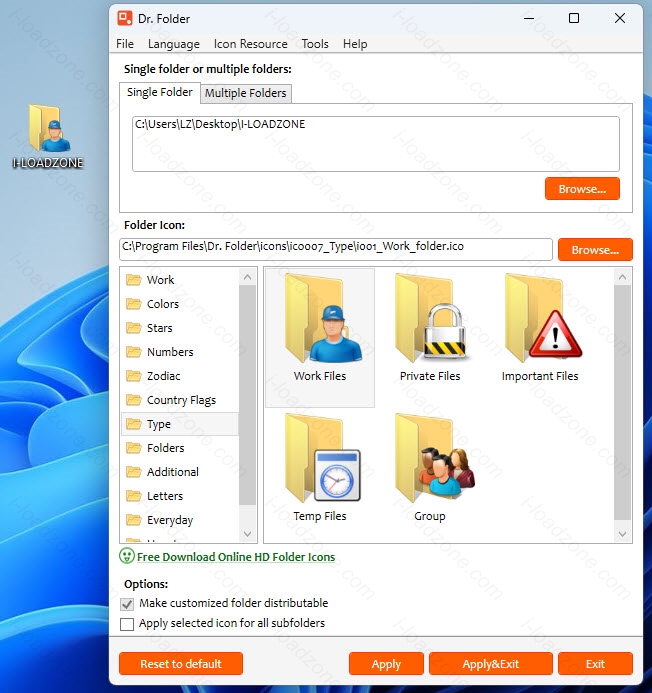Click icon preview pane scroll down arrow
The width and height of the screenshot is (652, 693).
pyautogui.click(x=622, y=533)
